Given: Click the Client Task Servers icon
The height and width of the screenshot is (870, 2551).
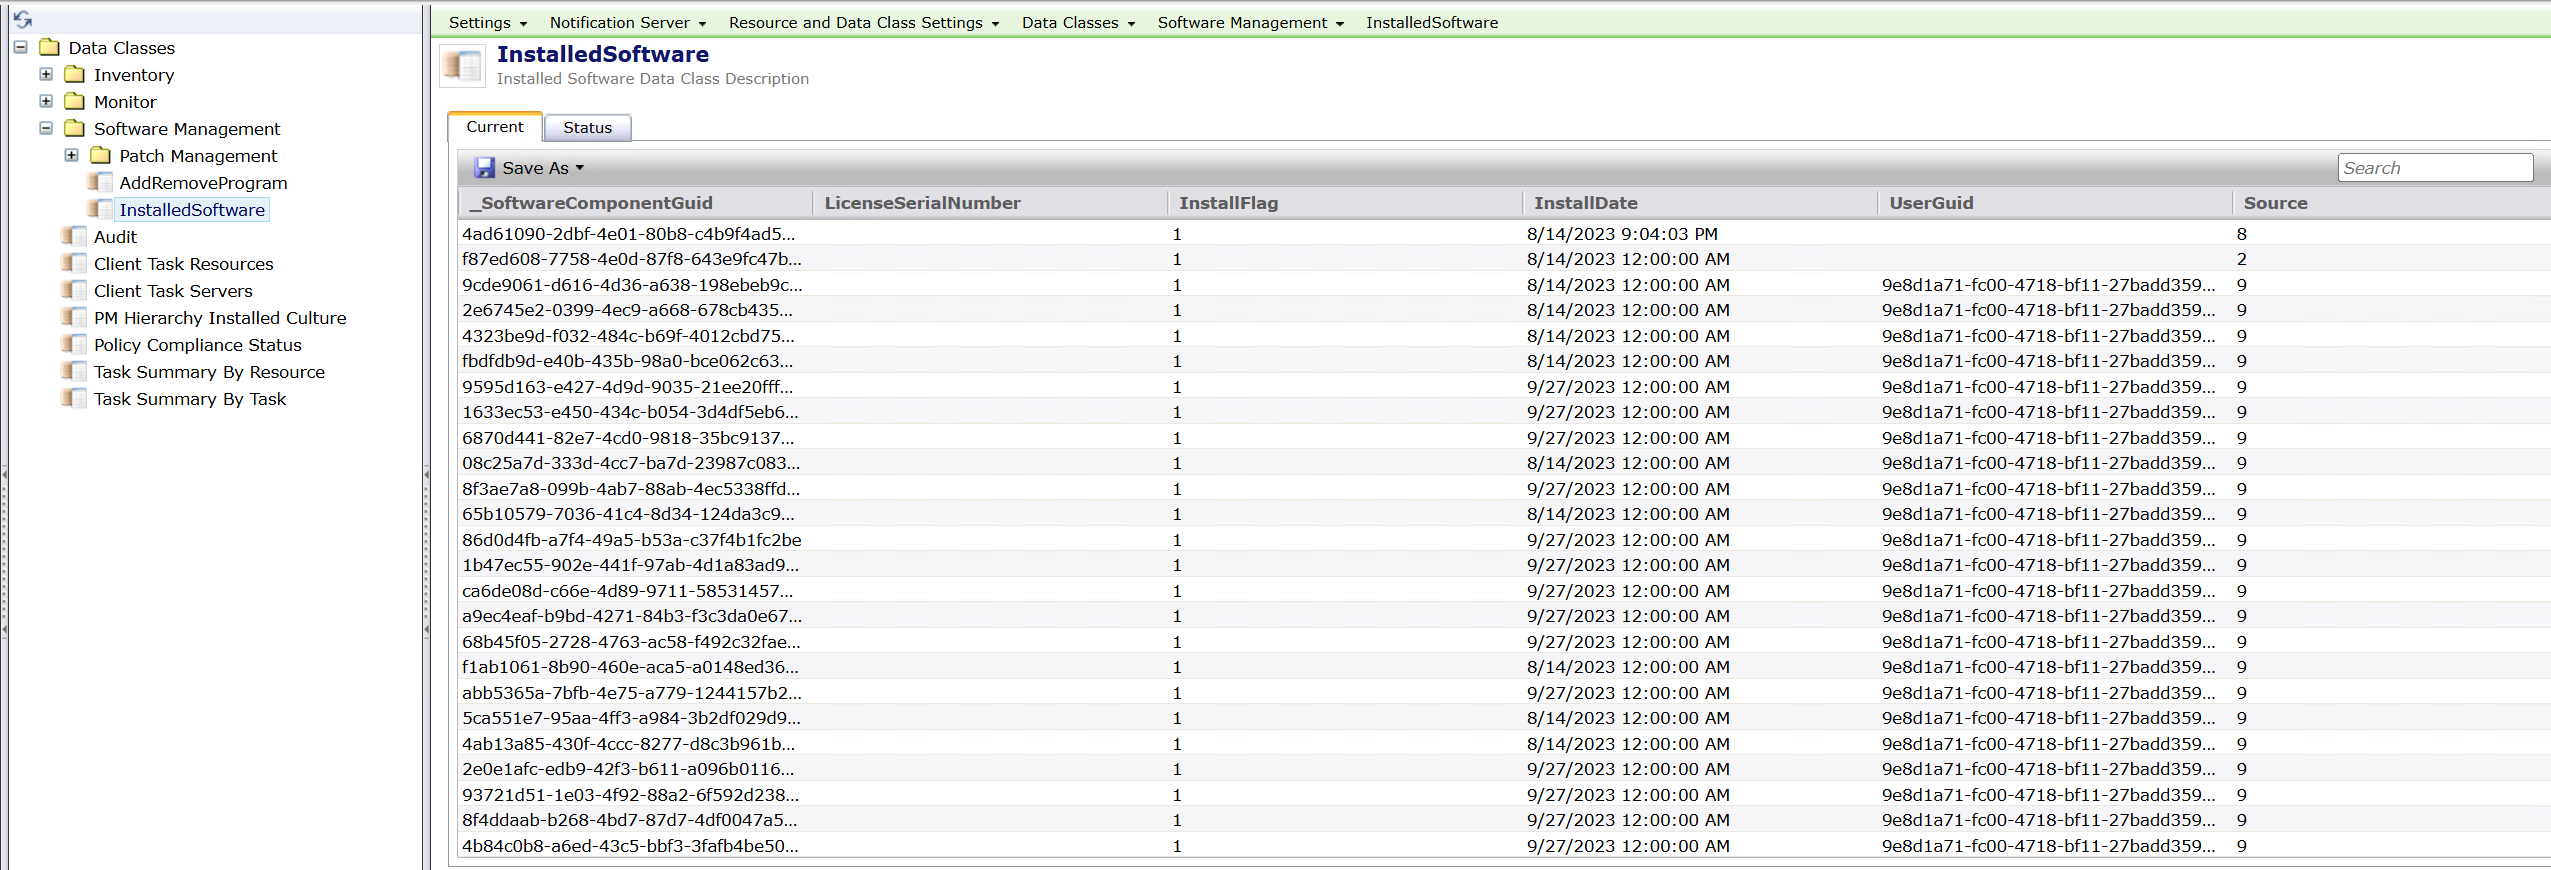Looking at the screenshot, I should [x=74, y=291].
